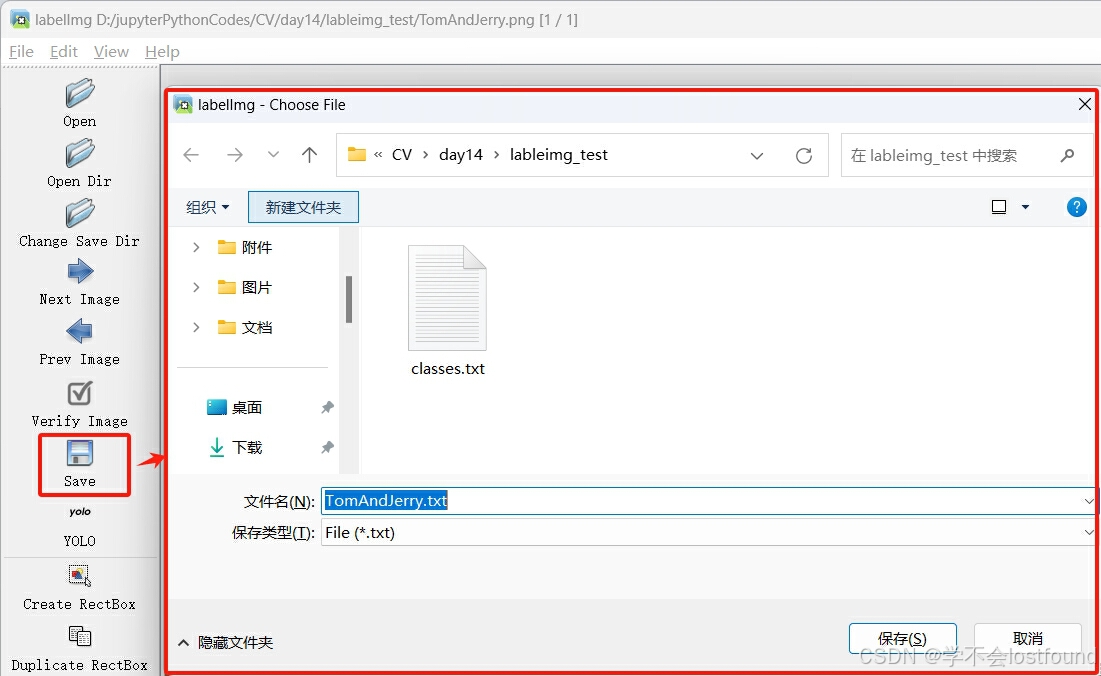
Task: Refresh the lableimg_test folder listing
Action: coord(804,156)
